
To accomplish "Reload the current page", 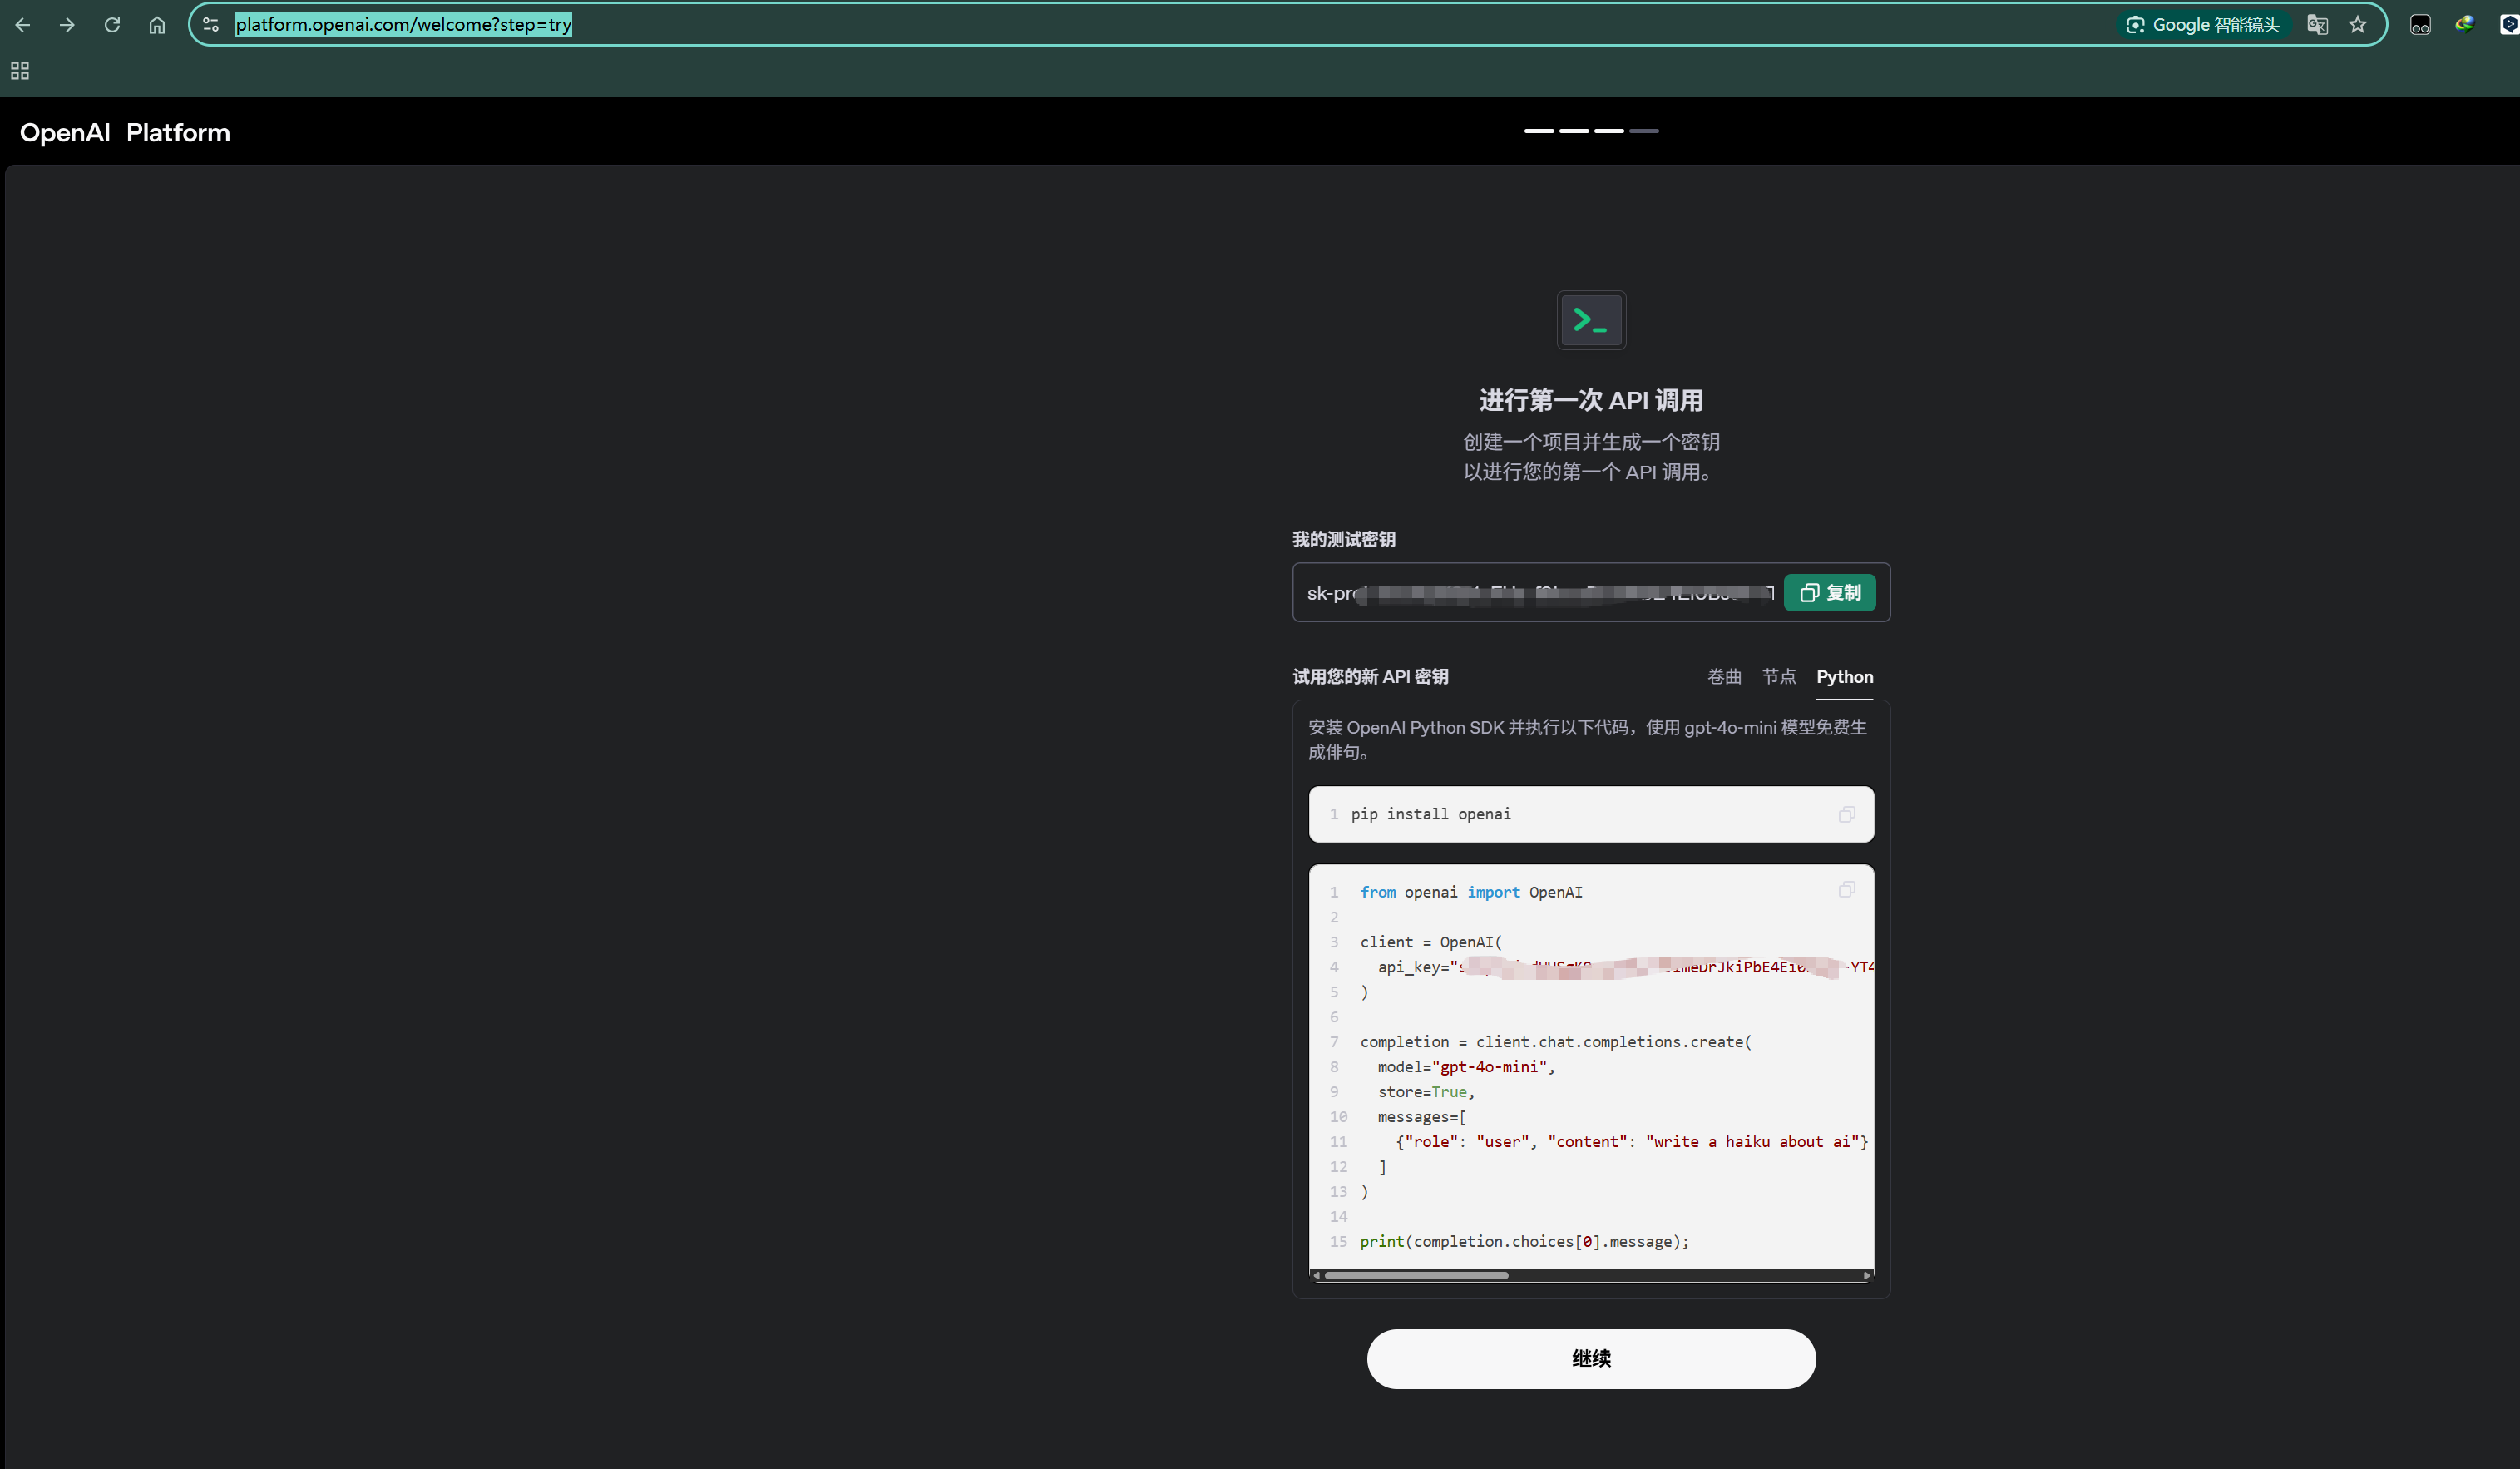I will point(112,25).
